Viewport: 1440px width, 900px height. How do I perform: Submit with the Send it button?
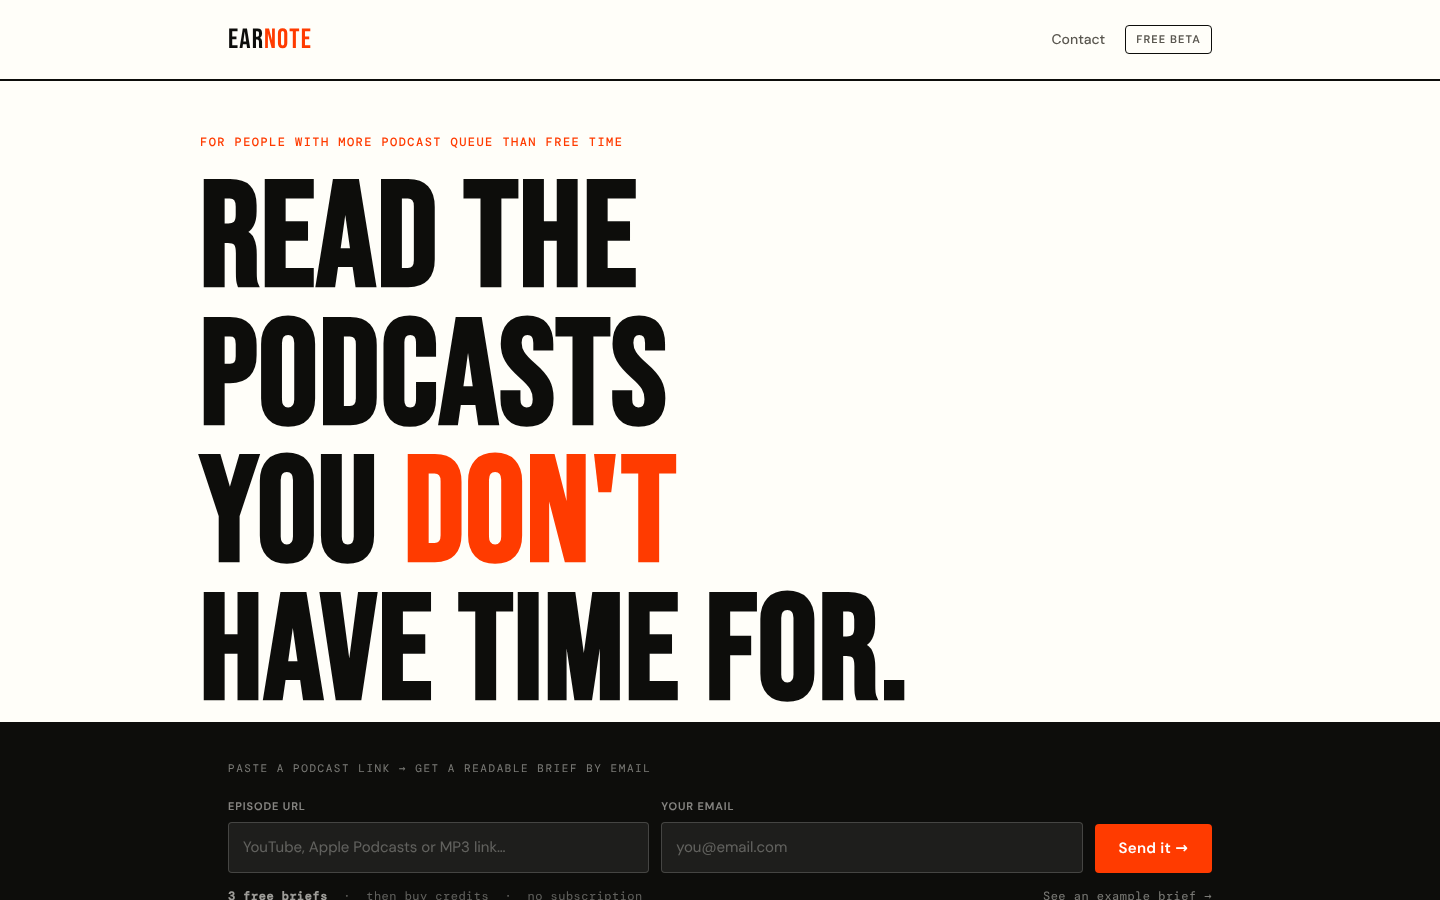[x=1153, y=848]
